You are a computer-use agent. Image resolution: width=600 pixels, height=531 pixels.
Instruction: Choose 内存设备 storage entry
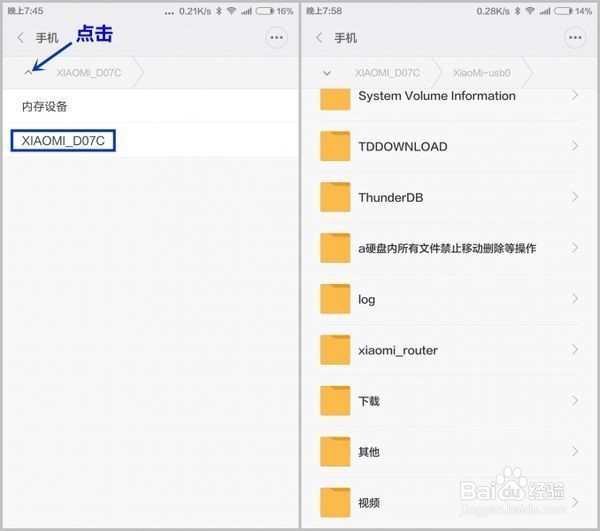151,106
